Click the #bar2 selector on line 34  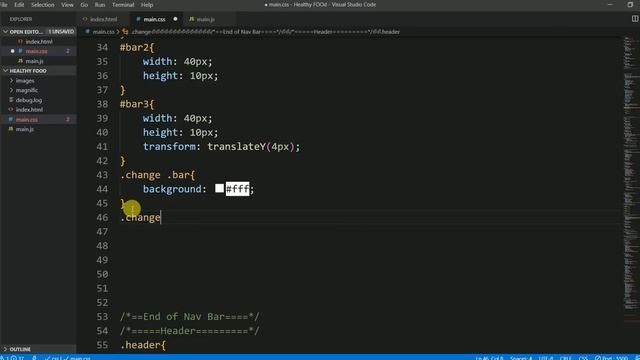[137, 47]
